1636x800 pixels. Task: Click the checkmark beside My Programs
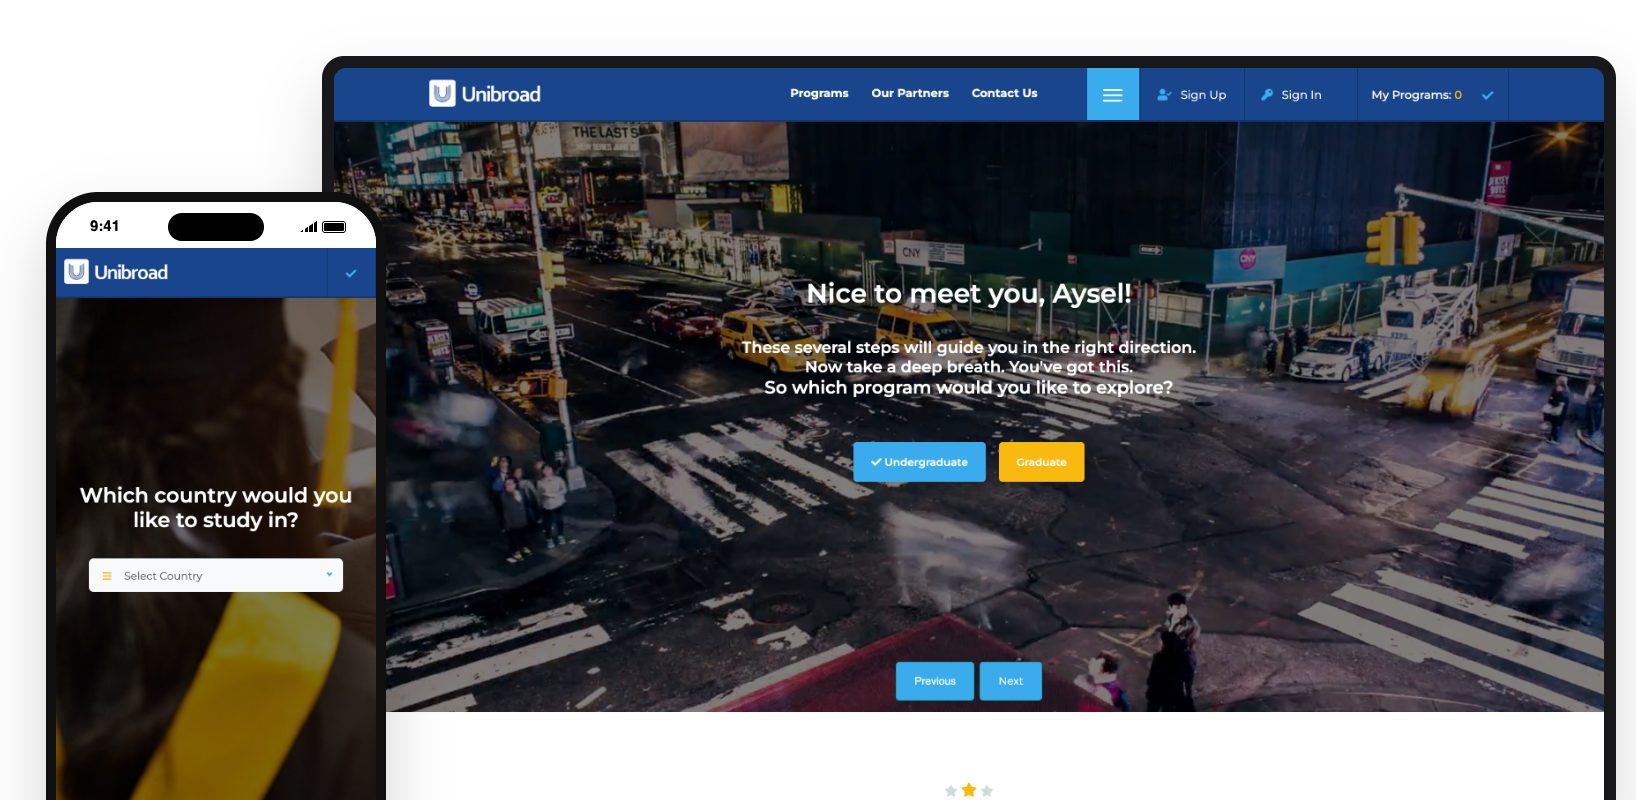[1487, 95]
